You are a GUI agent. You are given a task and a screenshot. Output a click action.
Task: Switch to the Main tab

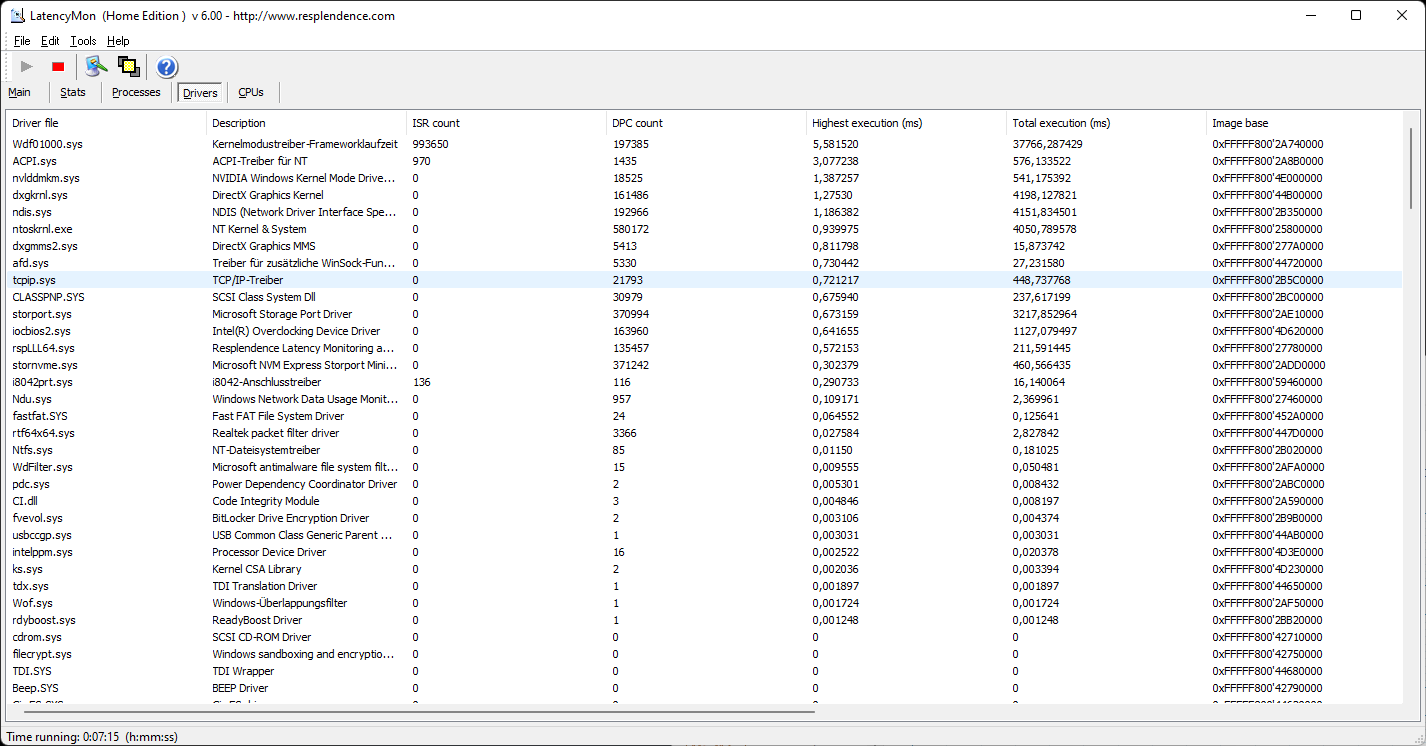click(x=20, y=92)
